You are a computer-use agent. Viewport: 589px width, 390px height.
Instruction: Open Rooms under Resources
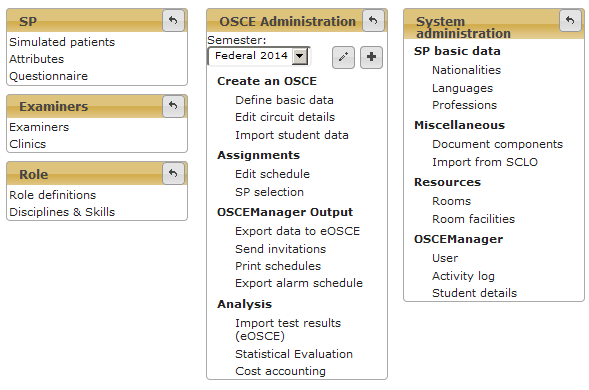(x=451, y=201)
